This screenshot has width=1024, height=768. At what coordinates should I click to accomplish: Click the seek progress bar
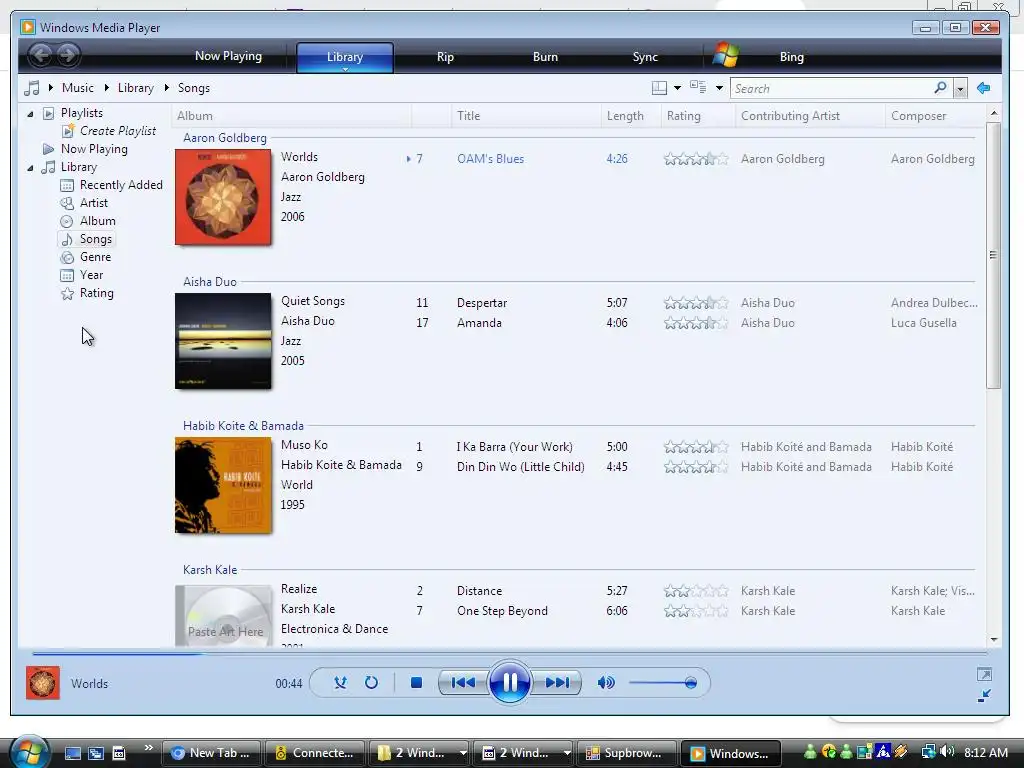[x=509, y=652]
